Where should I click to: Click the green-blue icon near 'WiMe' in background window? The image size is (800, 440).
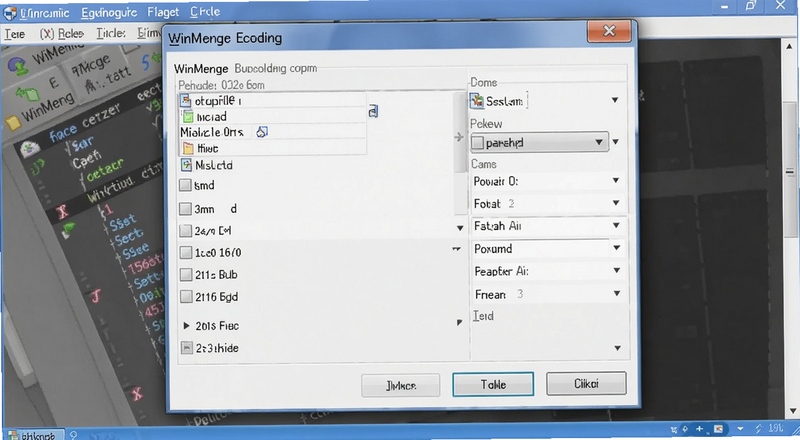pos(19,65)
